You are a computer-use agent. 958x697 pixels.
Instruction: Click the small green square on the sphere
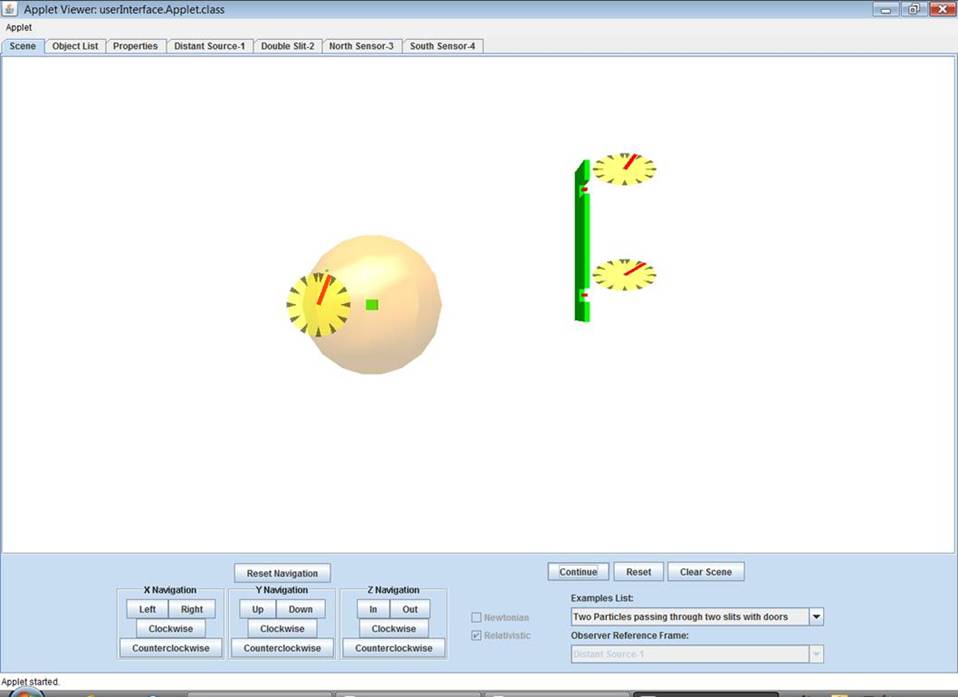click(372, 304)
